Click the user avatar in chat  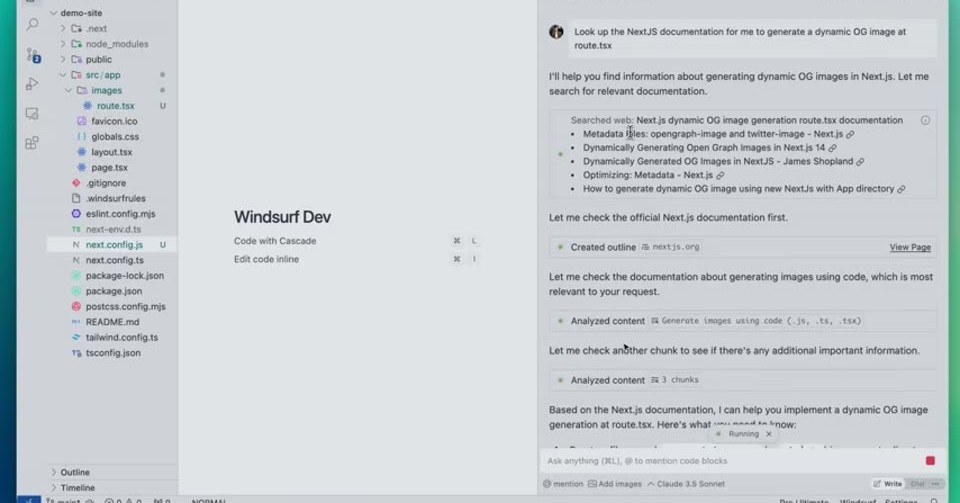[x=556, y=32]
